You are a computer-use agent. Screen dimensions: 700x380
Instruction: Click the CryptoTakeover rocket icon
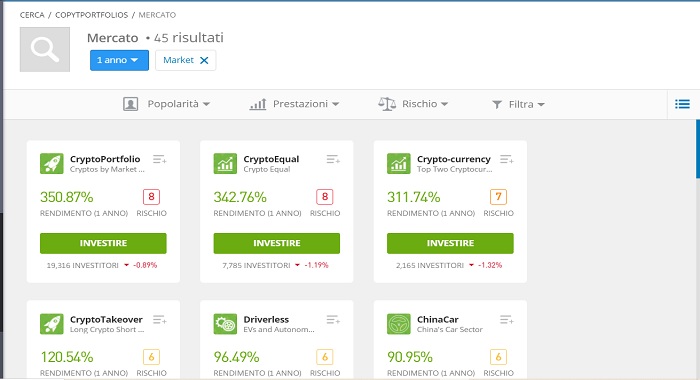click(x=52, y=324)
